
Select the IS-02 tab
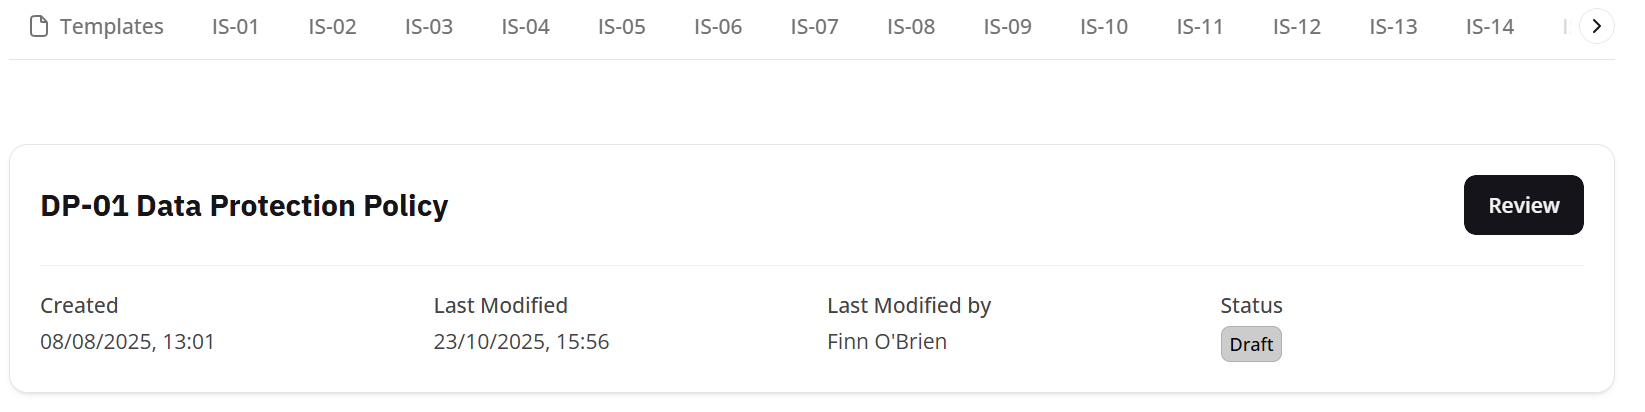332,27
